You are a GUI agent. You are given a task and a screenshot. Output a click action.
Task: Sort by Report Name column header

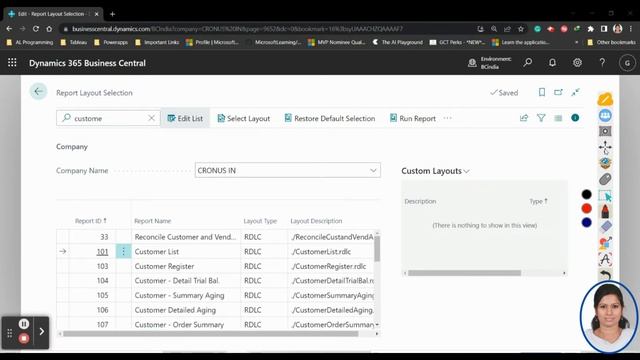pyautogui.click(x=153, y=221)
